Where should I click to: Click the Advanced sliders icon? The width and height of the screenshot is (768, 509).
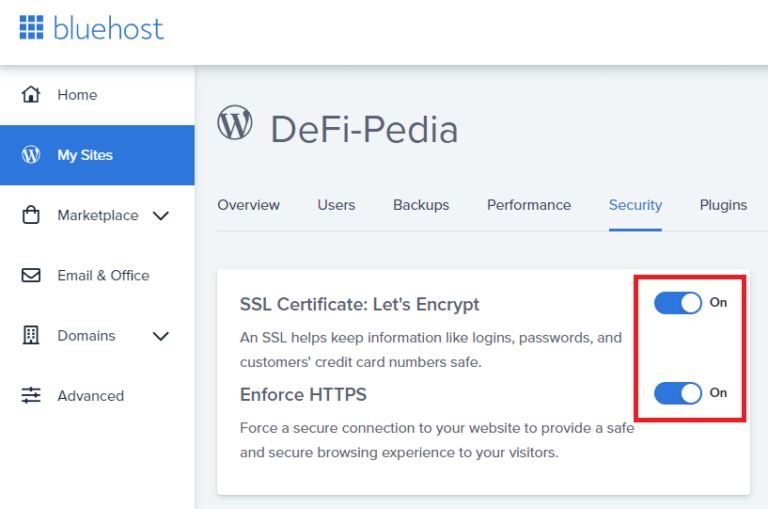pos(31,396)
